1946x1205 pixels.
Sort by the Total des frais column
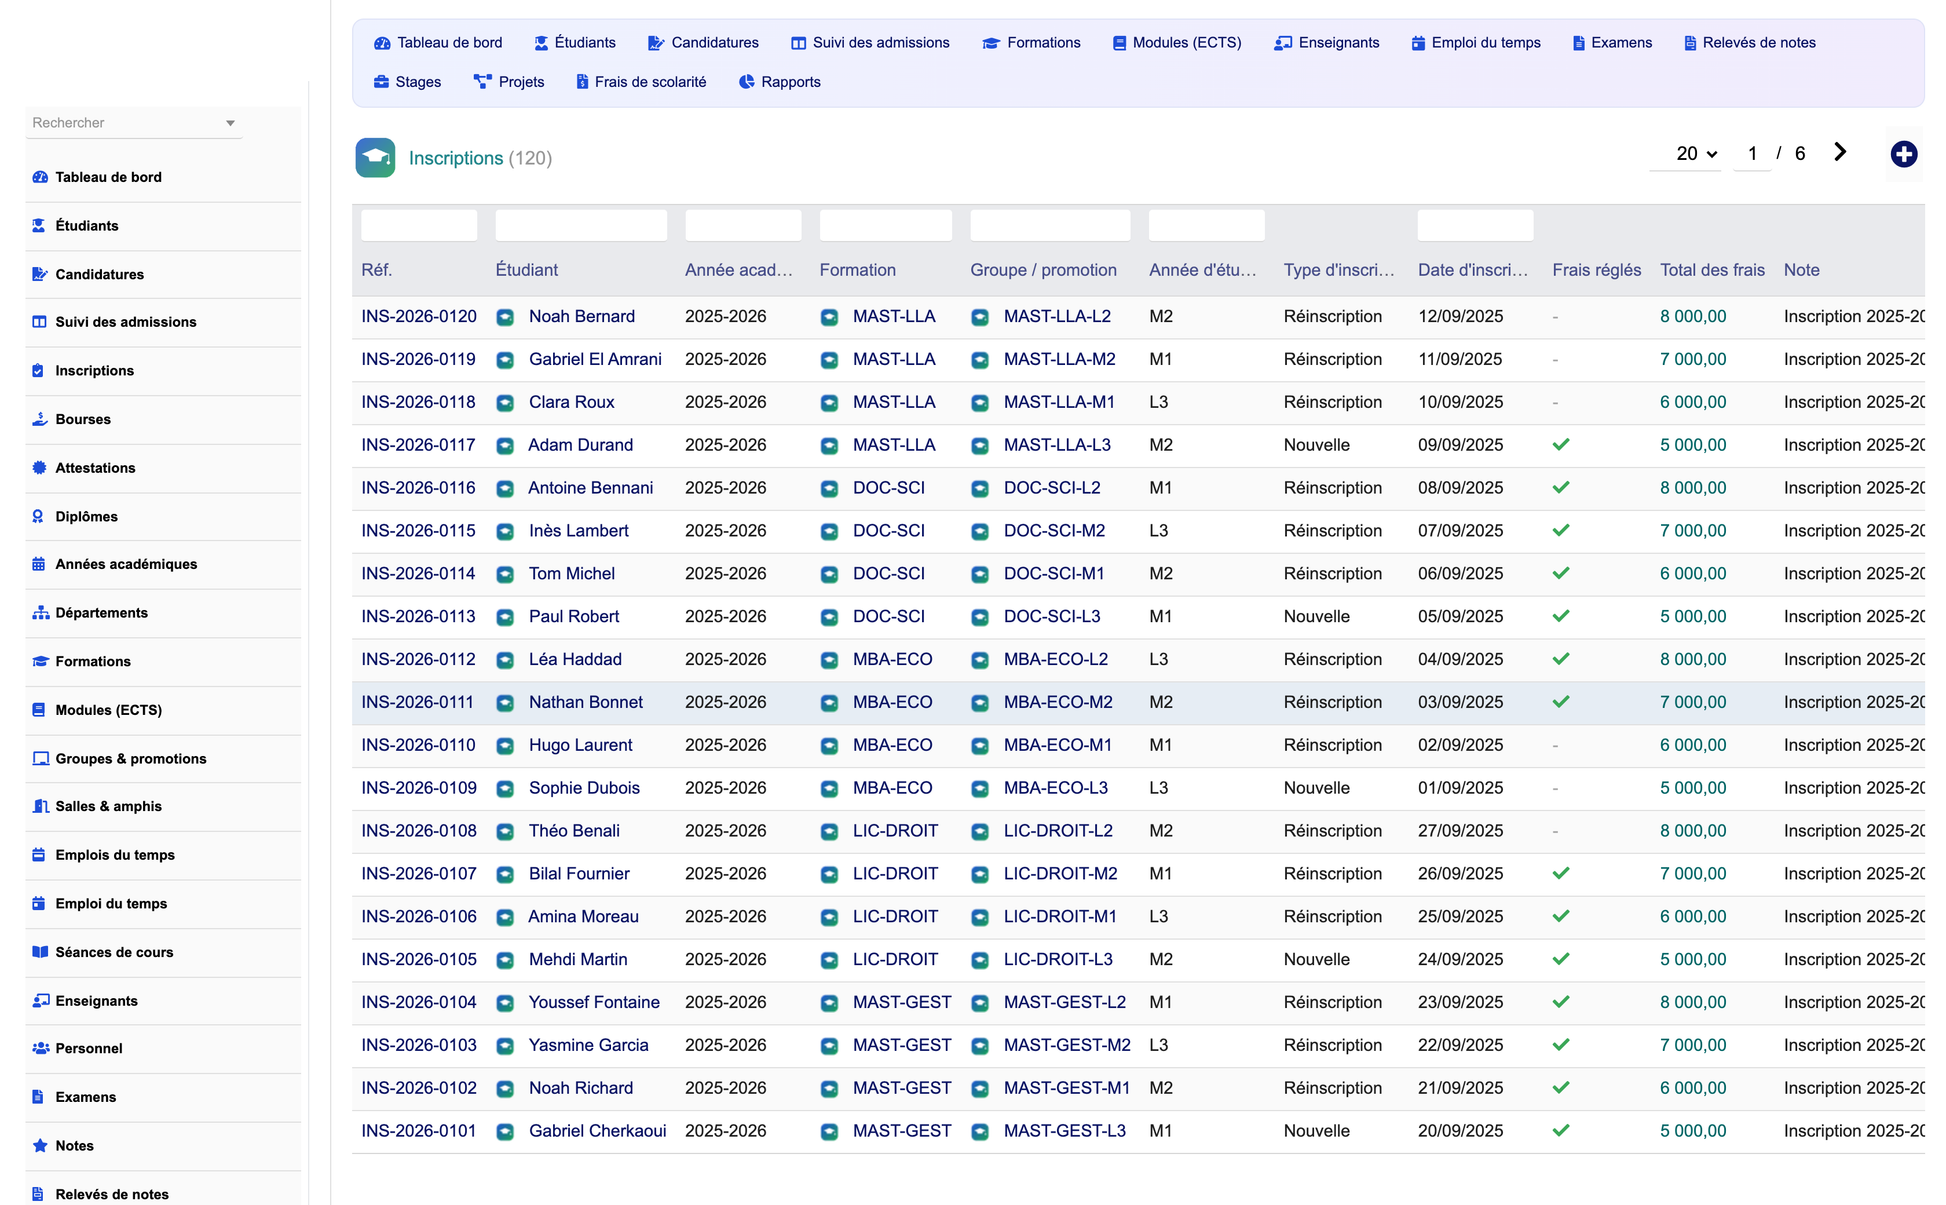pos(1712,270)
